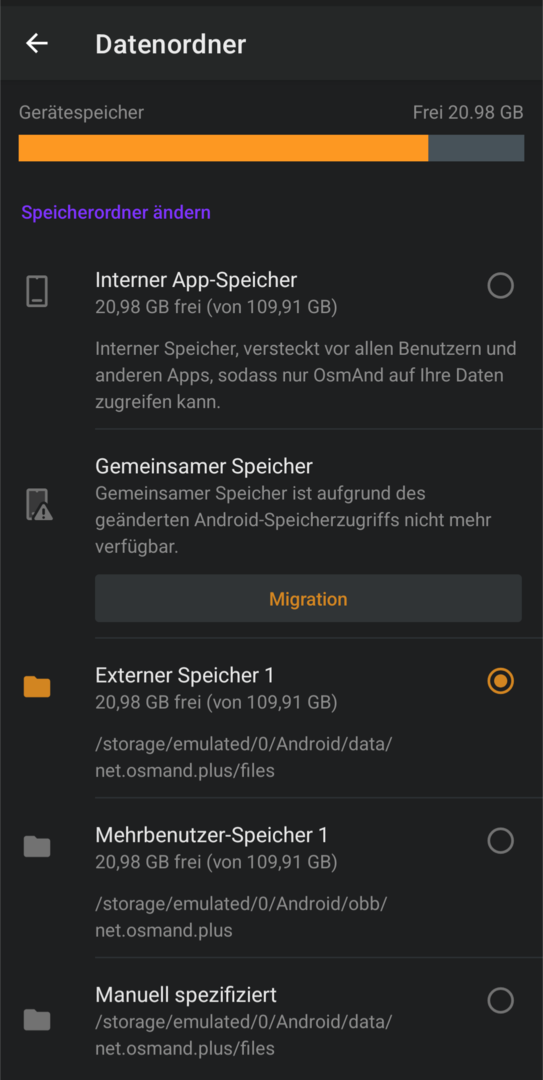Enable the Manuell spezifiziert radio option

click(x=500, y=1000)
